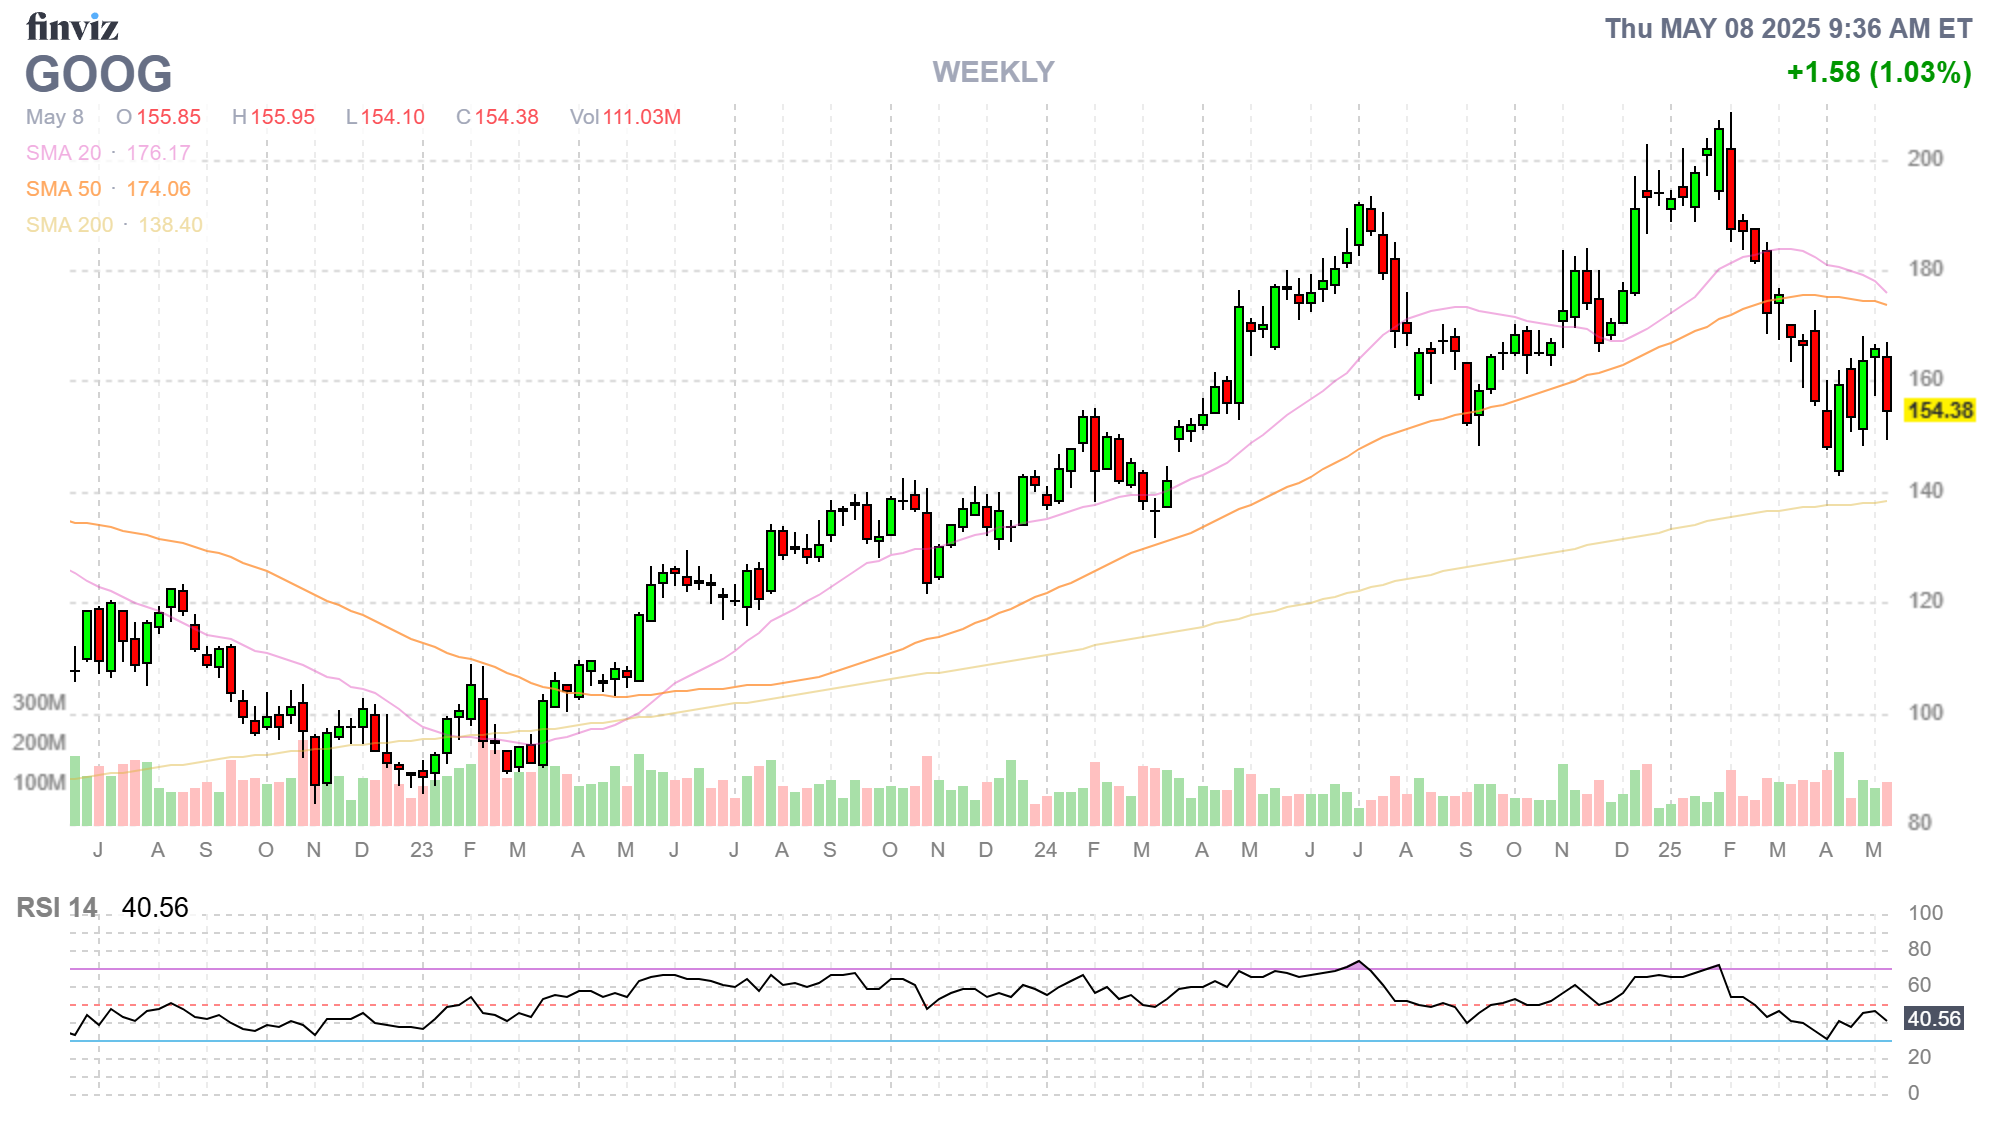1998x1124 pixels.
Task: Click the date and time stamp header
Action: point(1788,29)
